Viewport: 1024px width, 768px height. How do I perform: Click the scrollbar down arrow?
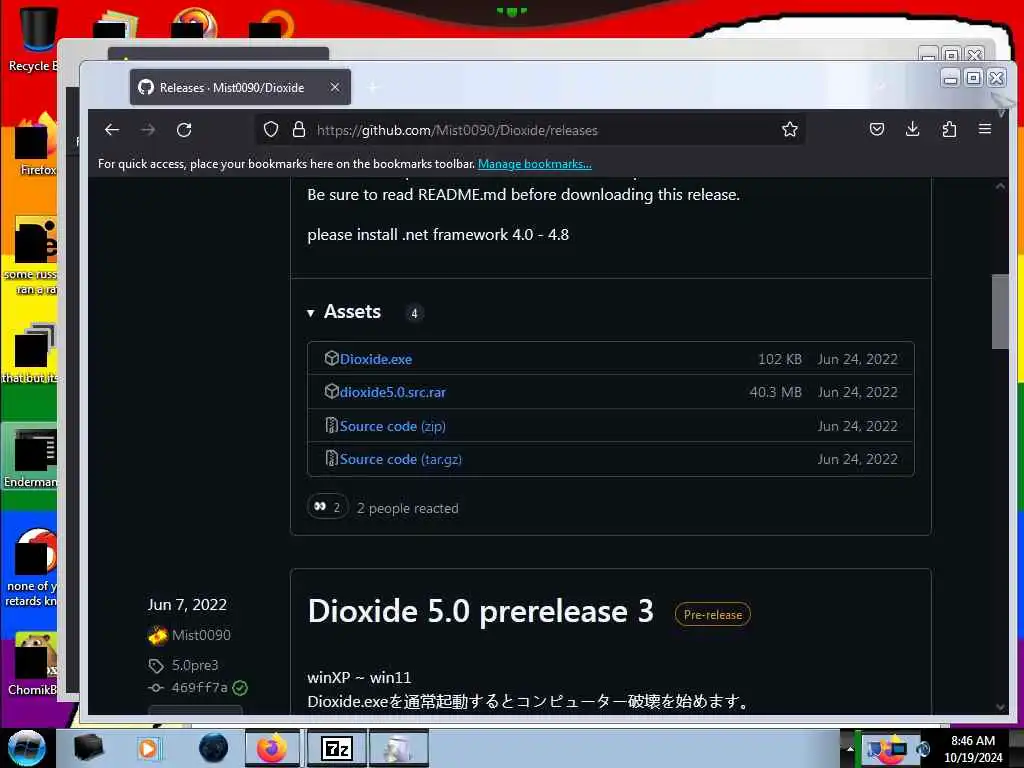1000,707
